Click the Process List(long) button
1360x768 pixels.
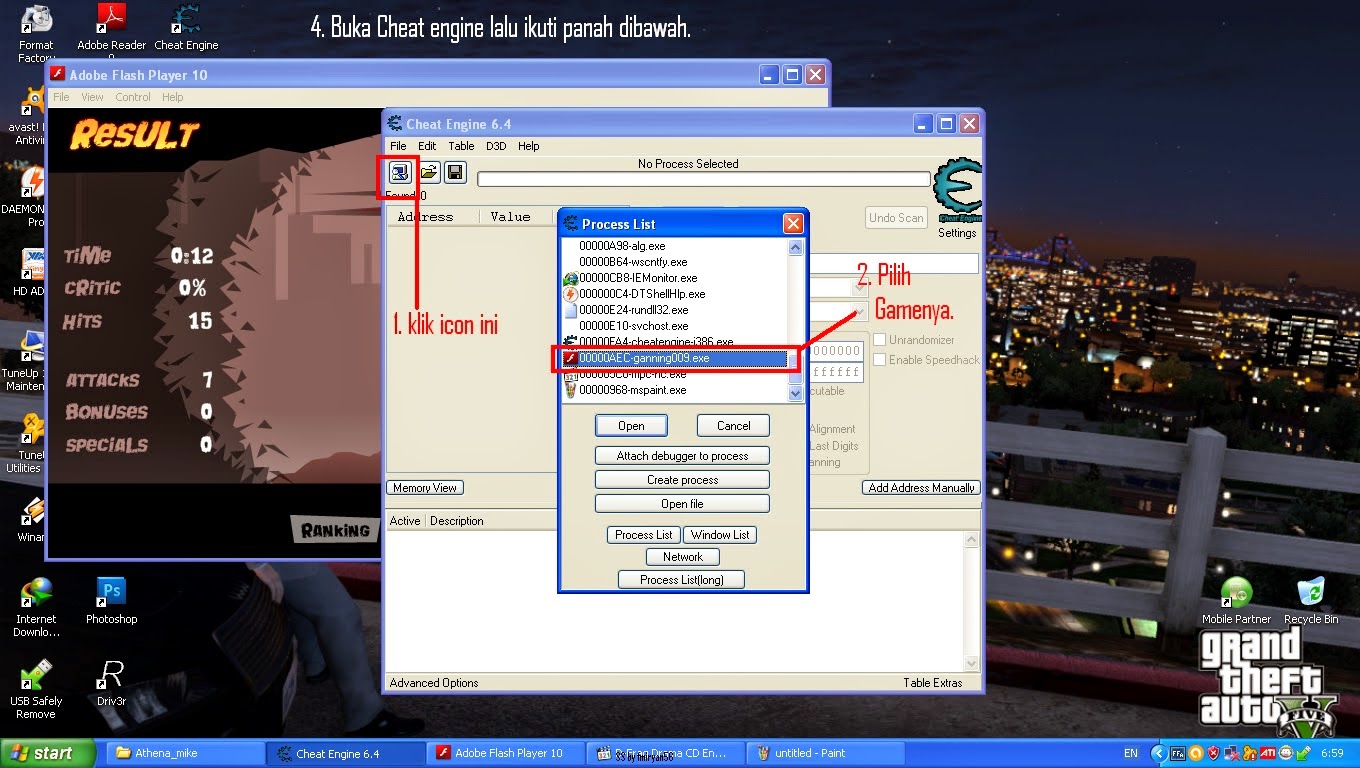point(682,579)
